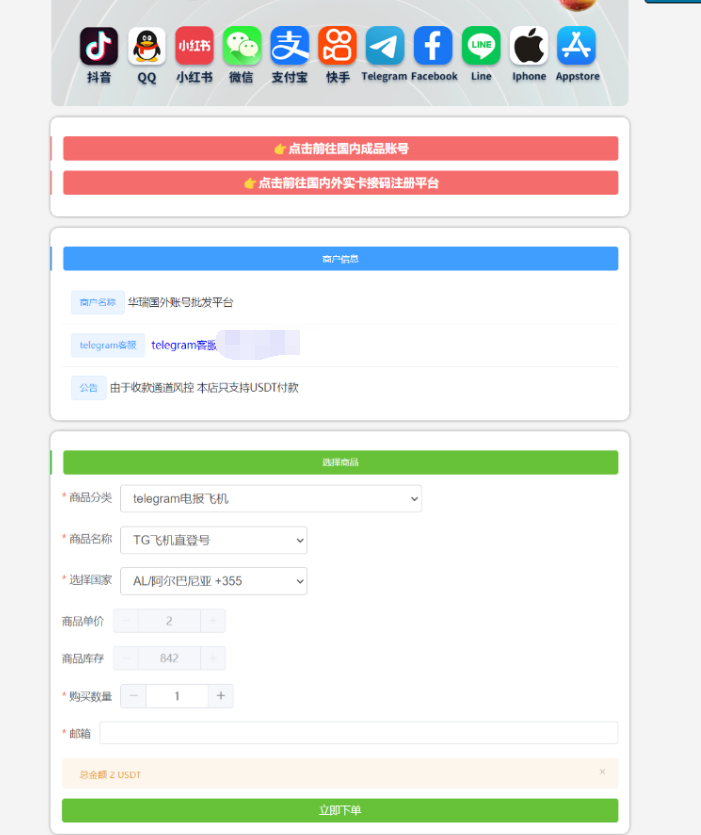Image resolution: width=701 pixels, height=835 pixels.
Task: Decrease 购买数量 with minus button
Action: (x=134, y=696)
